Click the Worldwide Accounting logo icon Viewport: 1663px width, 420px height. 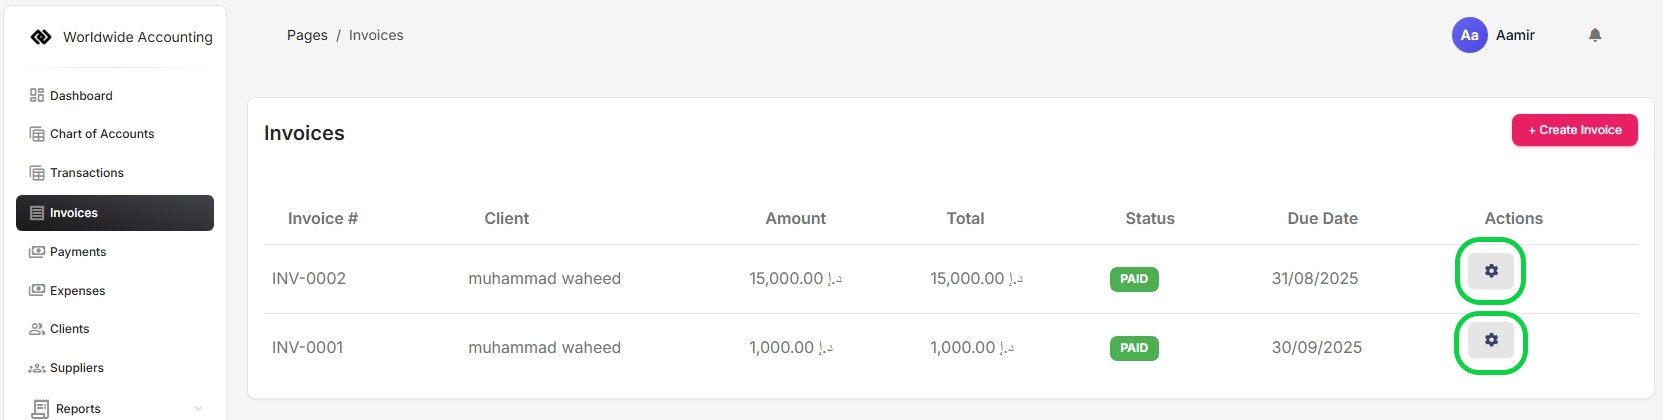[41, 37]
